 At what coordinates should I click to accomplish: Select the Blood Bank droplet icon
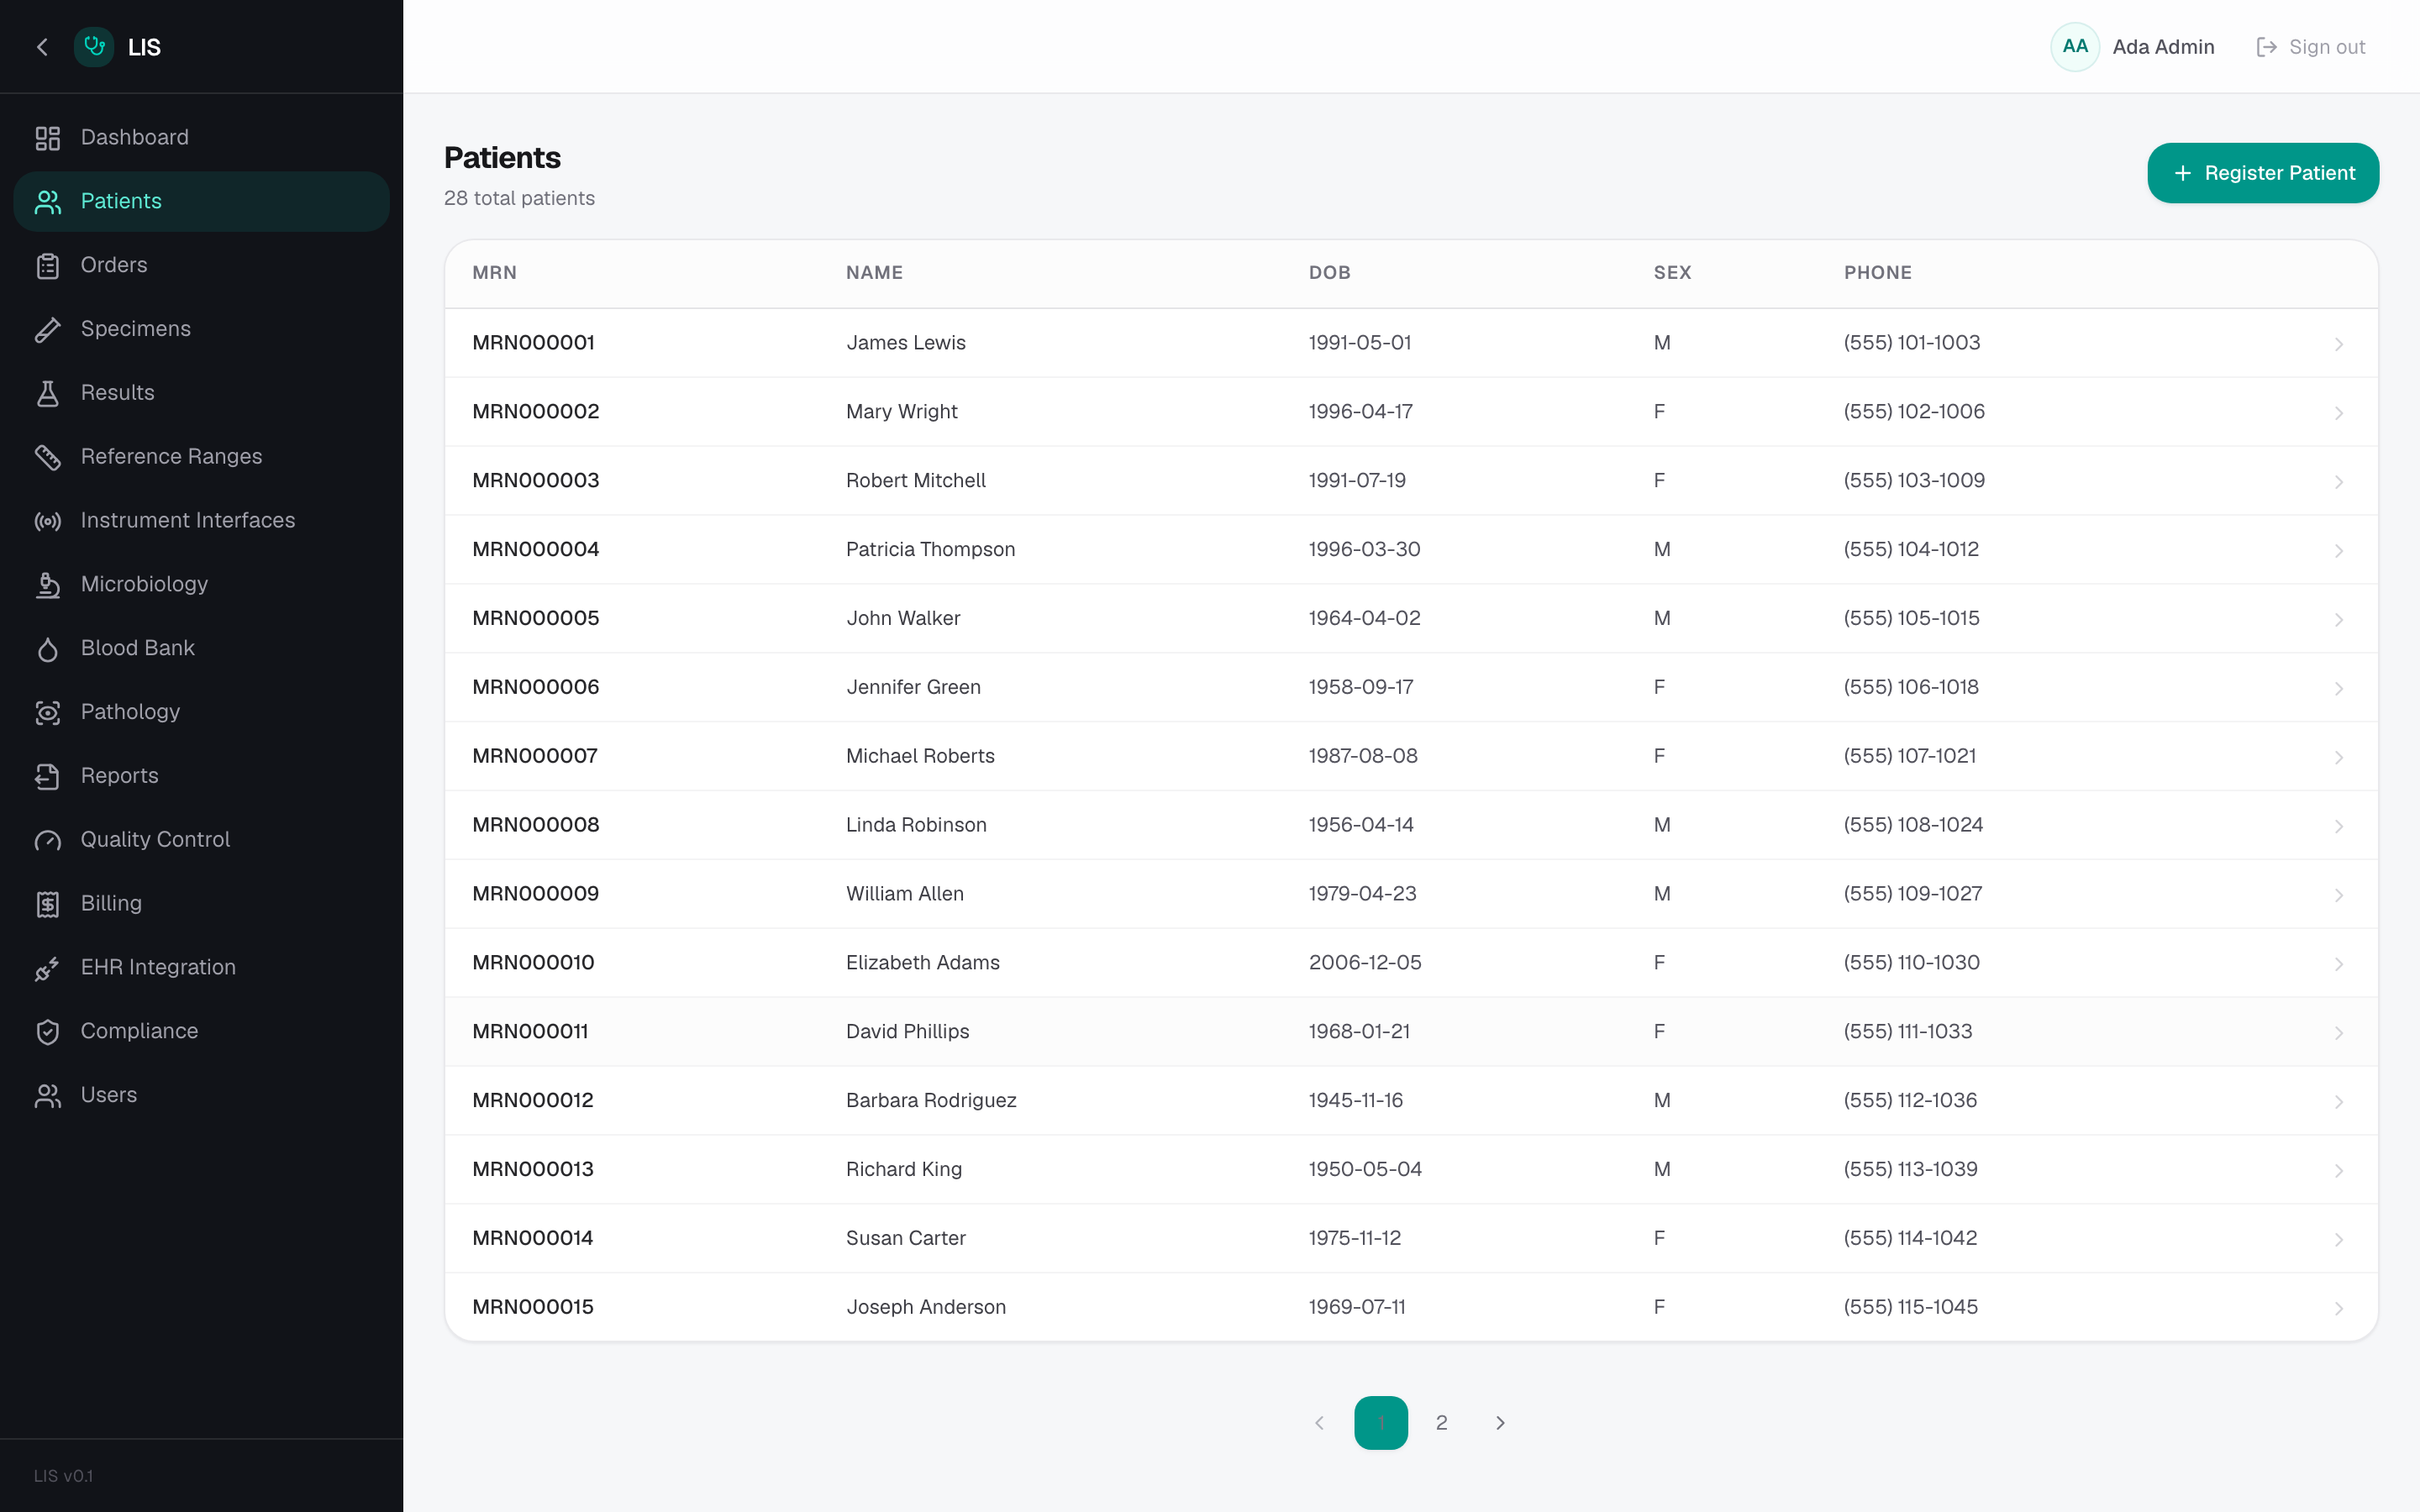47,649
